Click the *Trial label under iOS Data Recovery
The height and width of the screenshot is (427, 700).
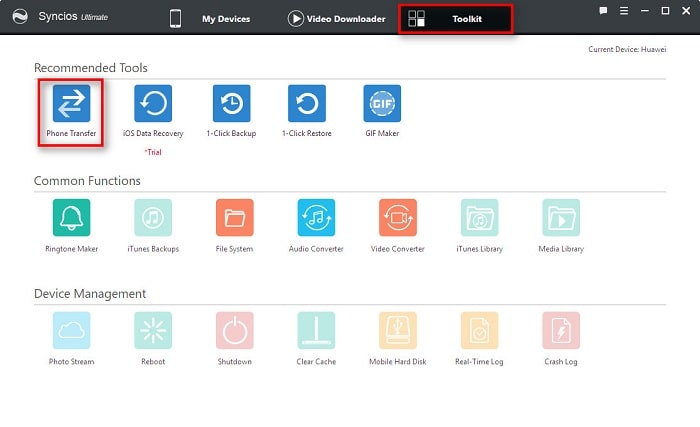tap(153, 152)
